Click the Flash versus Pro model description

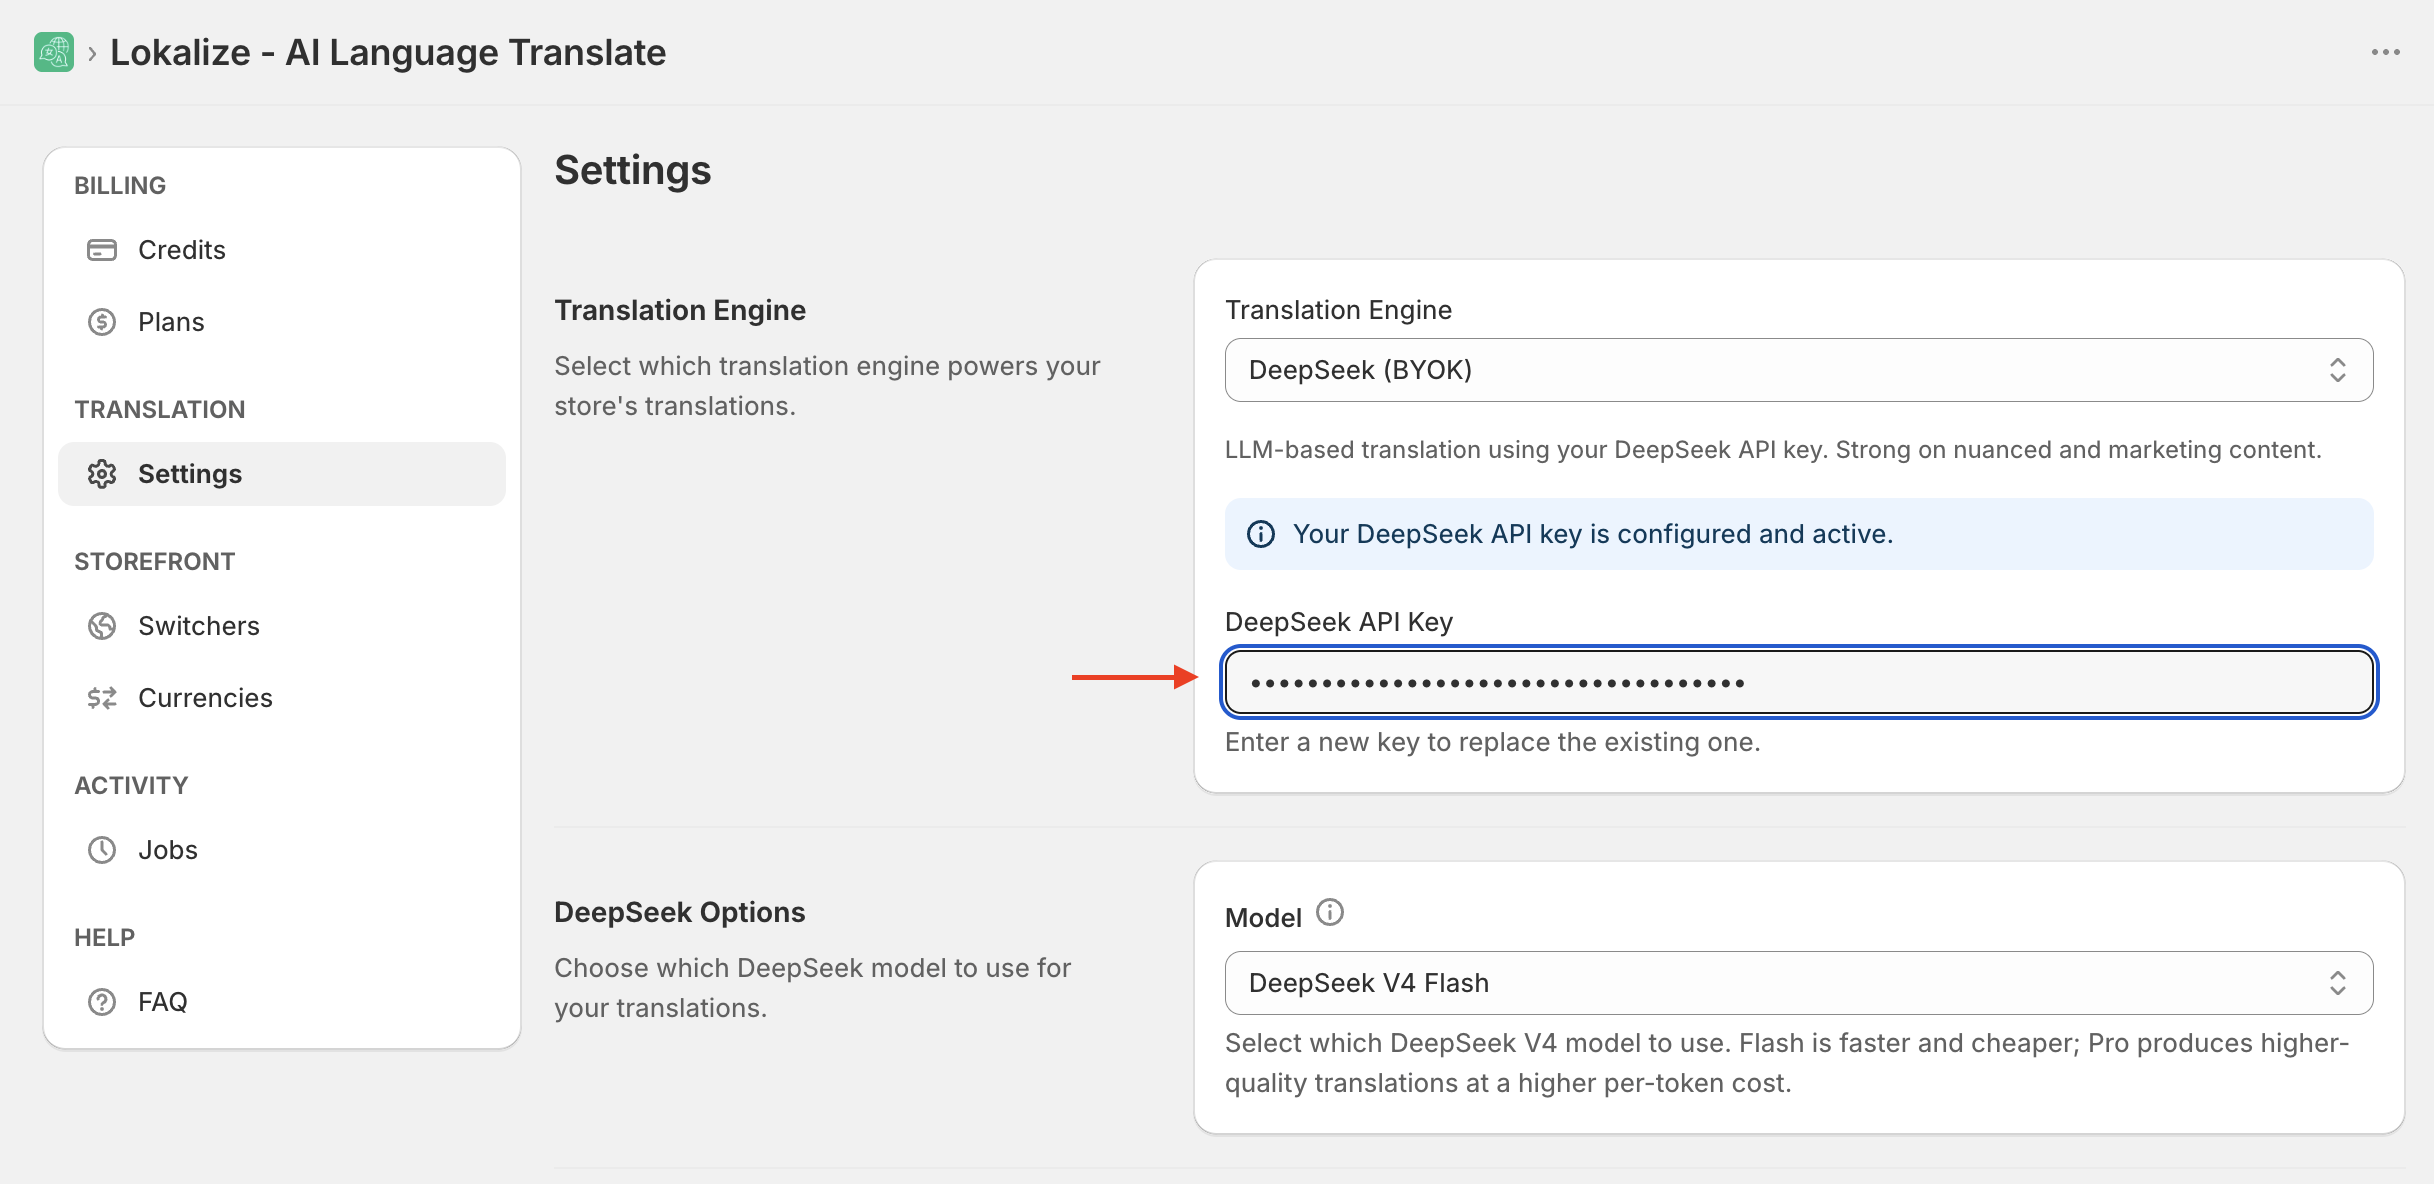pyautogui.click(x=1787, y=1063)
